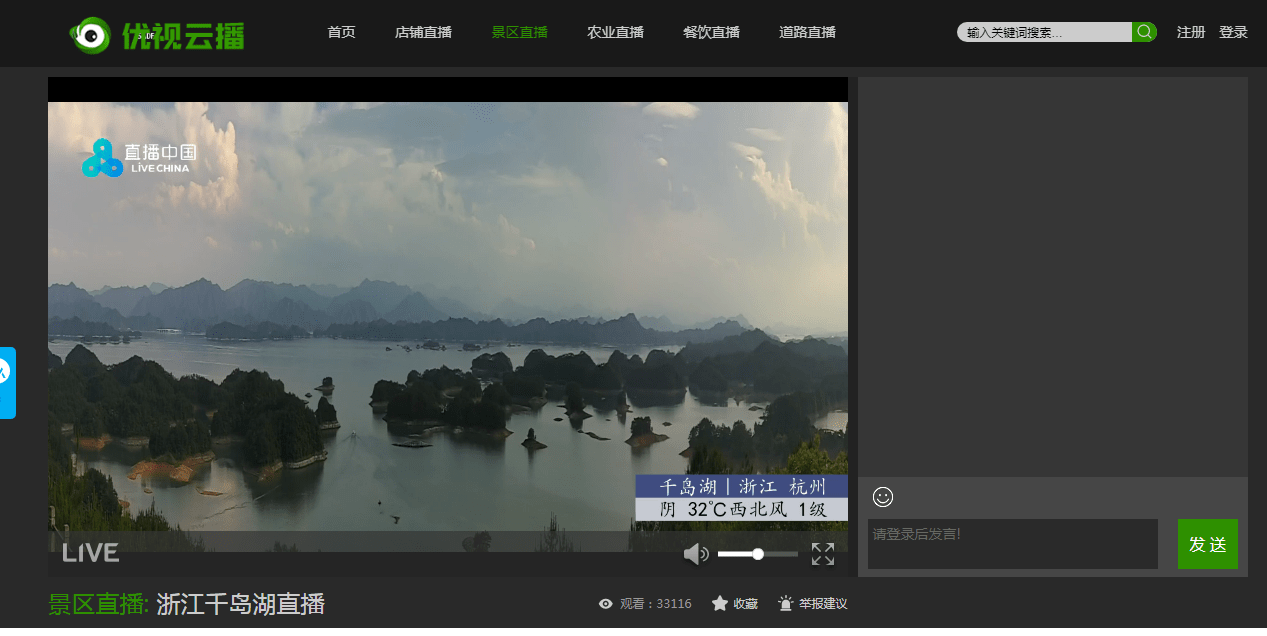Click the keyword search input field
Image resolution: width=1267 pixels, height=636 pixels.
pyautogui.click(x=1044, y=32)
